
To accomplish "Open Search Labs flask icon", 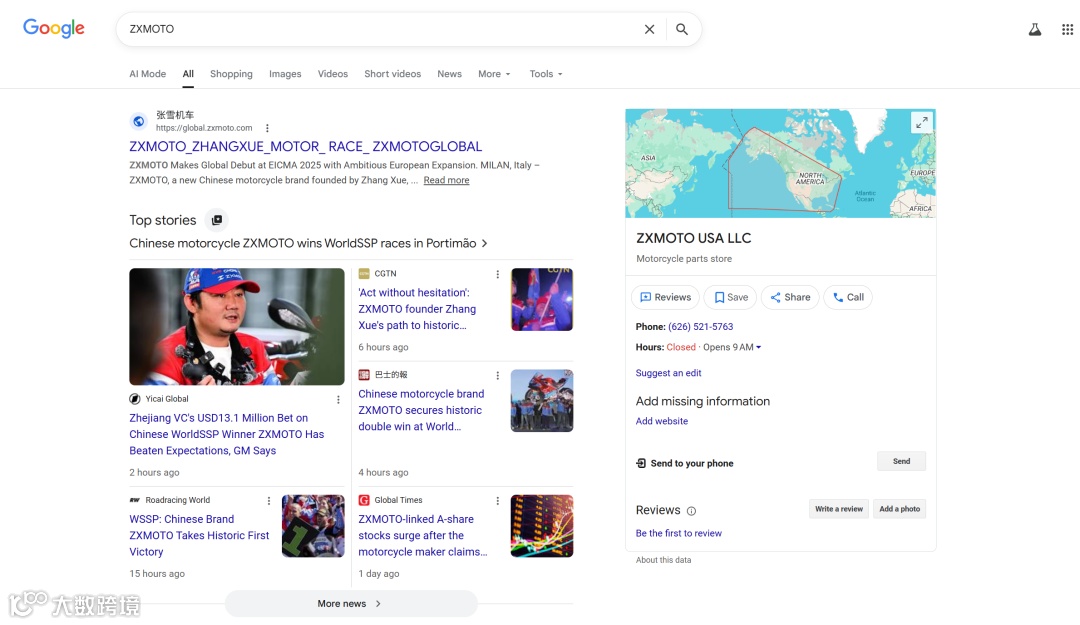I will click(1035, 29).
